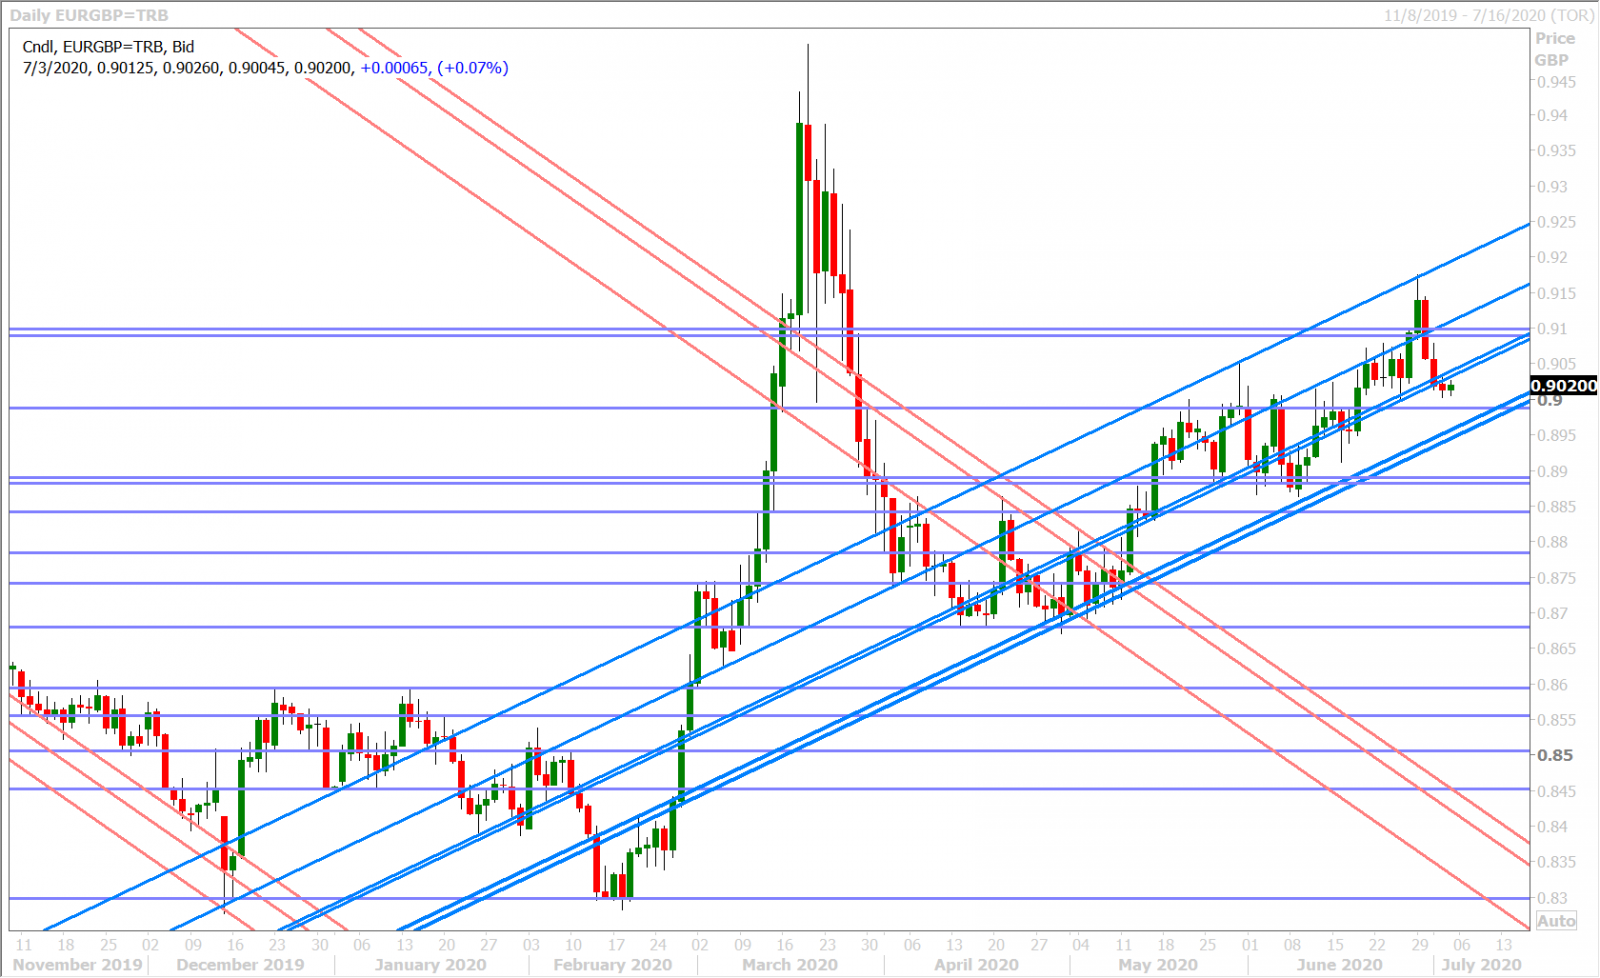Screen dimensions: 1600x978
Task: Click the 17 date tick under February 2020
Action: [616, 944]
